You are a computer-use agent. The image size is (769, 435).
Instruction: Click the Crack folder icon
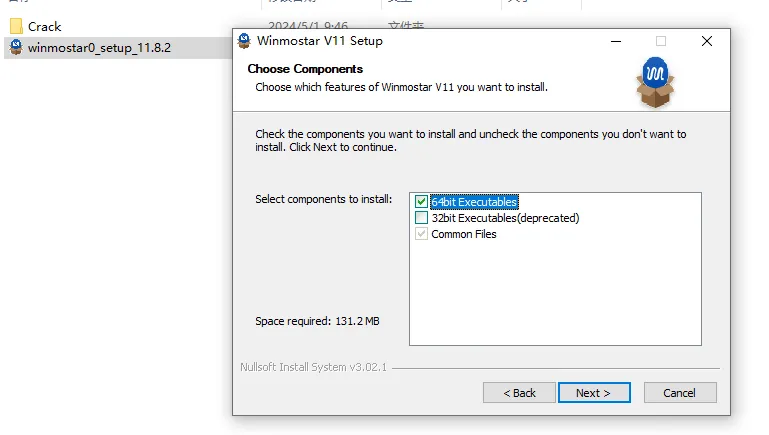tap(16, 27)
